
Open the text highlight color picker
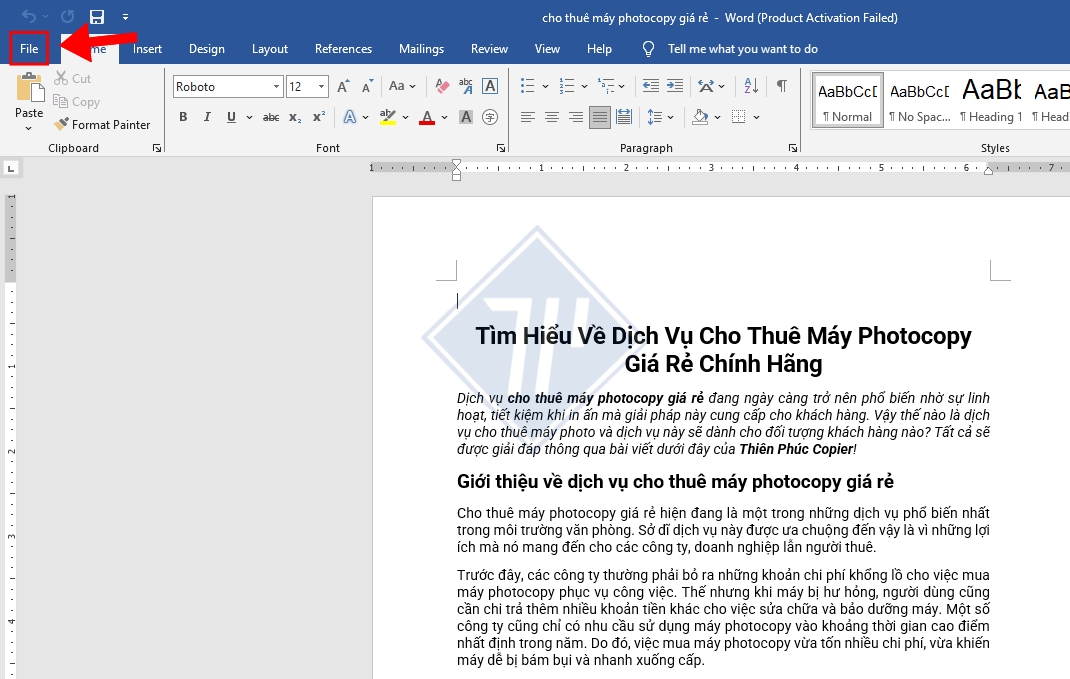[x=404, y=118]
